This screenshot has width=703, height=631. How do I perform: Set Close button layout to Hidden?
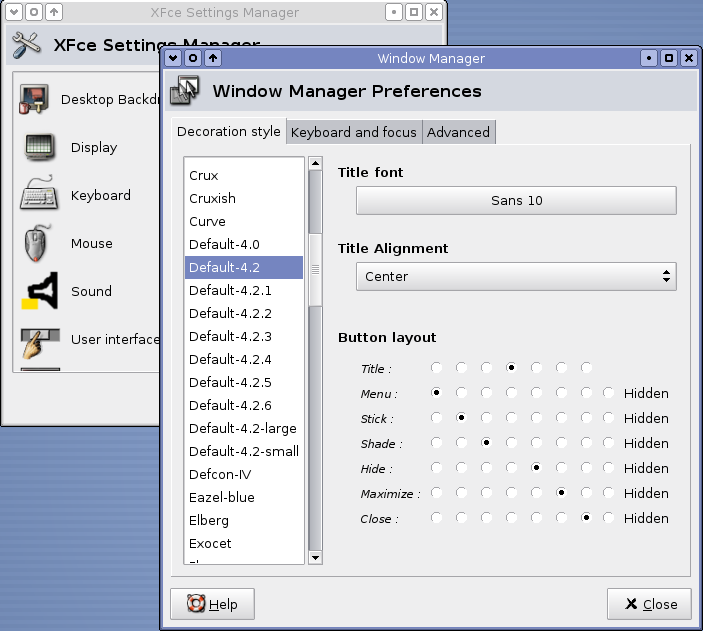point(610,518)
